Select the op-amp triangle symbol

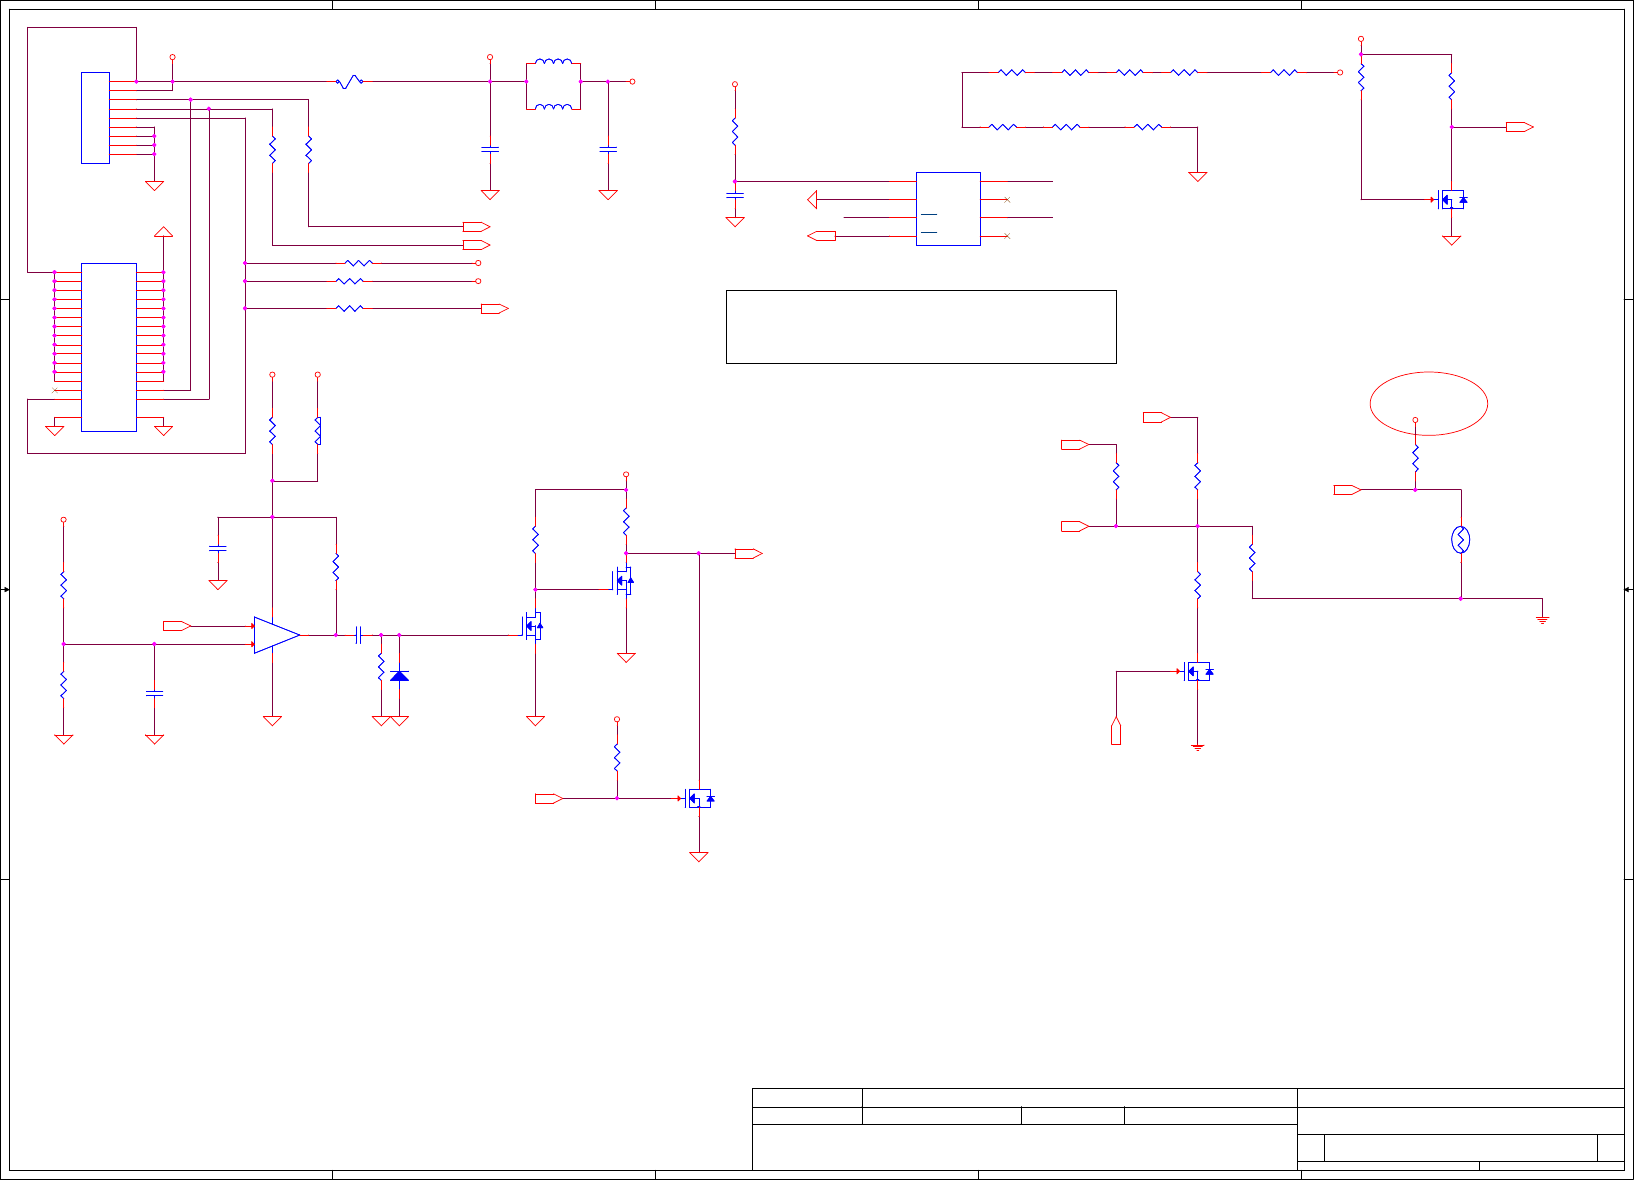pyautogui.click(x=277, y=635)
